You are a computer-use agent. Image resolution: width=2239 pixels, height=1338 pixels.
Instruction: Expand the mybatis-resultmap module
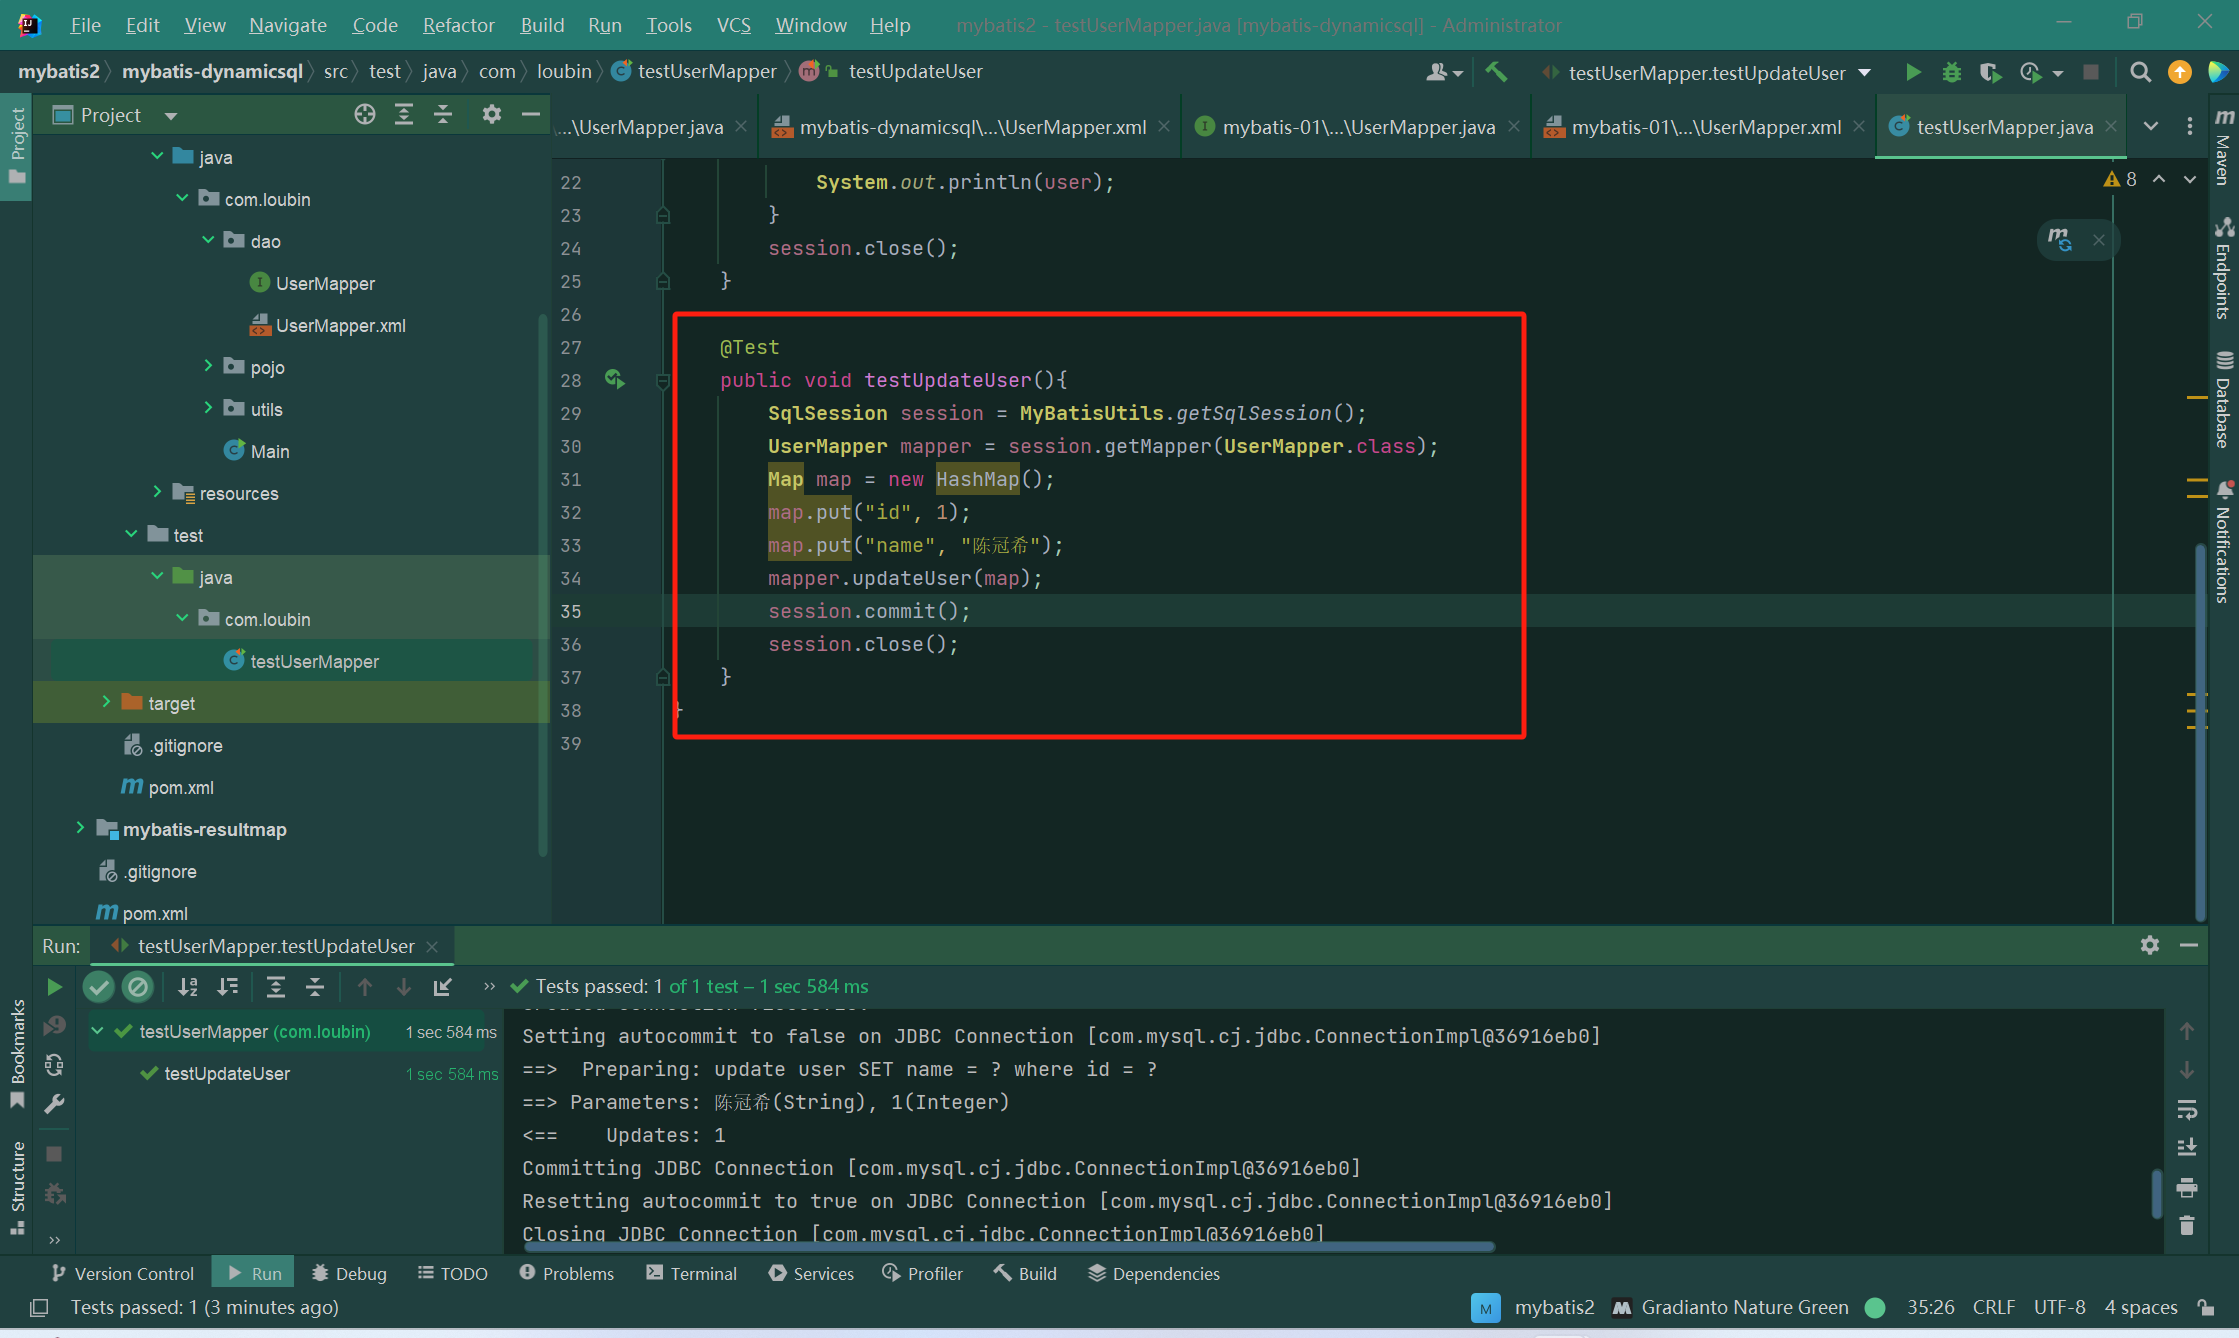(x=80, y=829)
